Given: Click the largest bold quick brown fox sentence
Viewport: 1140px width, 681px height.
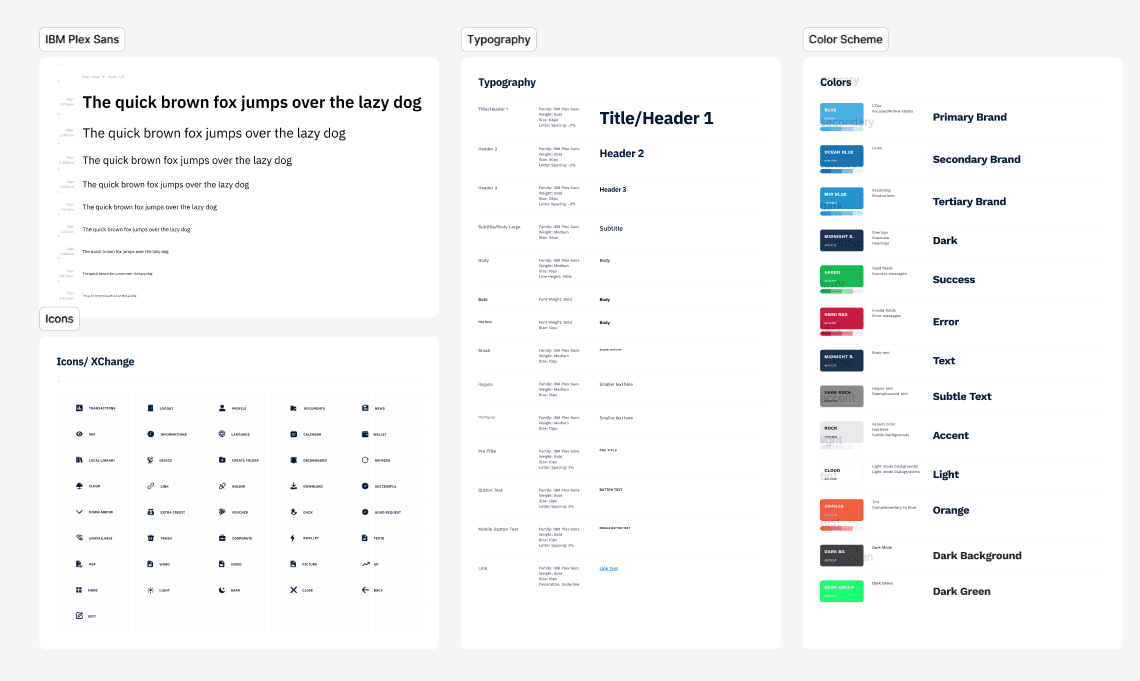Looking at the screenshot, I should coord(252,102).
